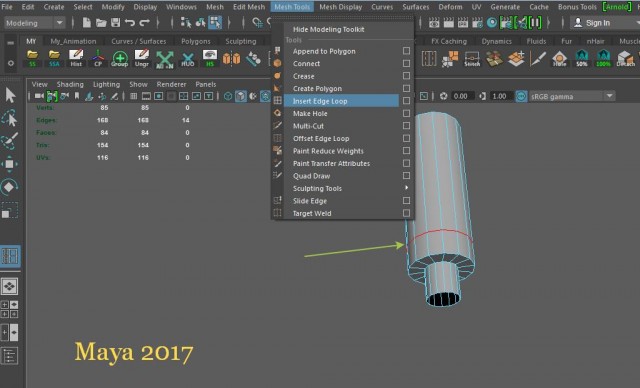Click the knife multi-cut shelf icon
The width and height of the screenshot is (640, 388).
click(538, 58)
